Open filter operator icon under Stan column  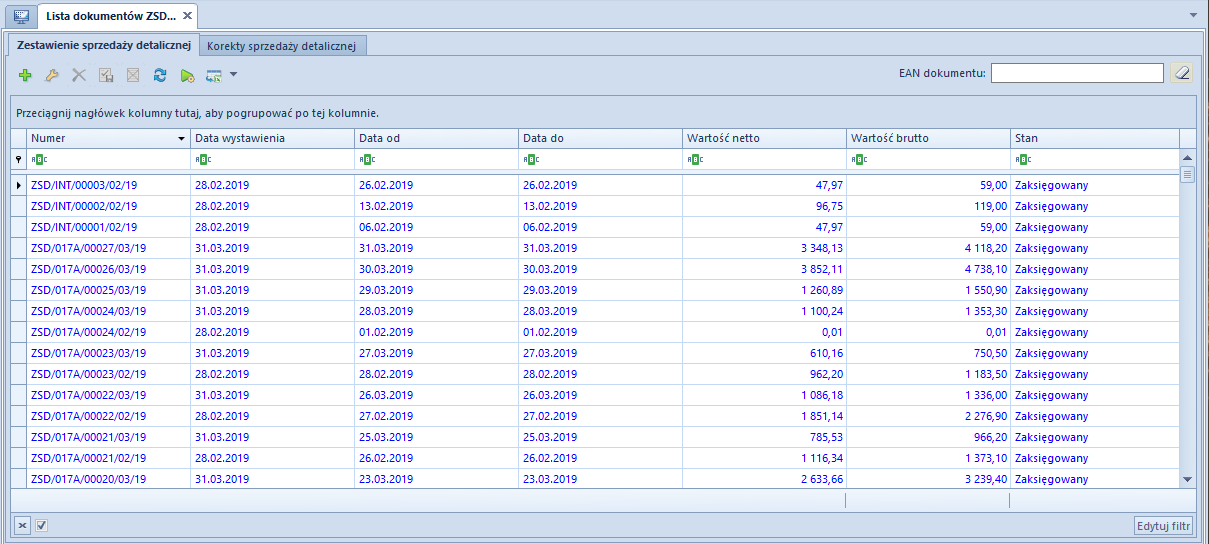[1022, 159]
